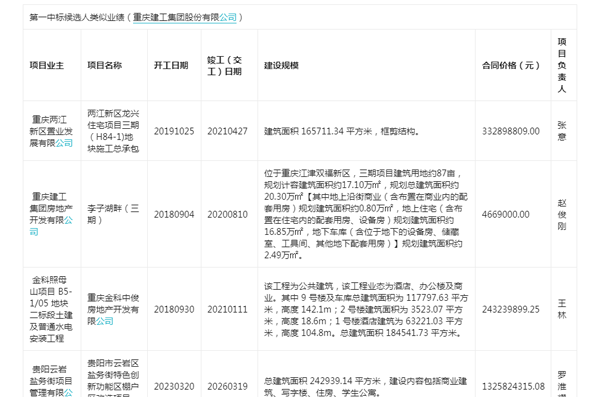600x397 pixels.
Task: Click start date 20180930
Action: pyautogui.click(x=174, y=309)
